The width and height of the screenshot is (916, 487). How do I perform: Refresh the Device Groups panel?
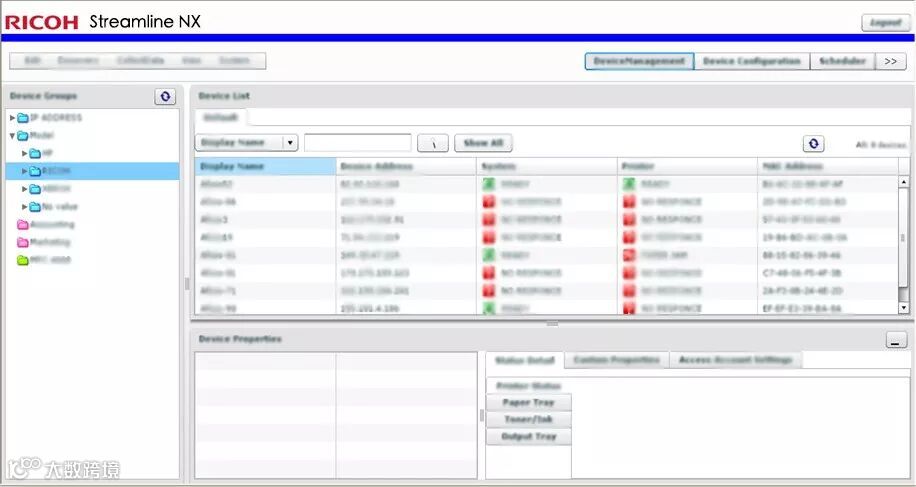(x=165, y=96)
